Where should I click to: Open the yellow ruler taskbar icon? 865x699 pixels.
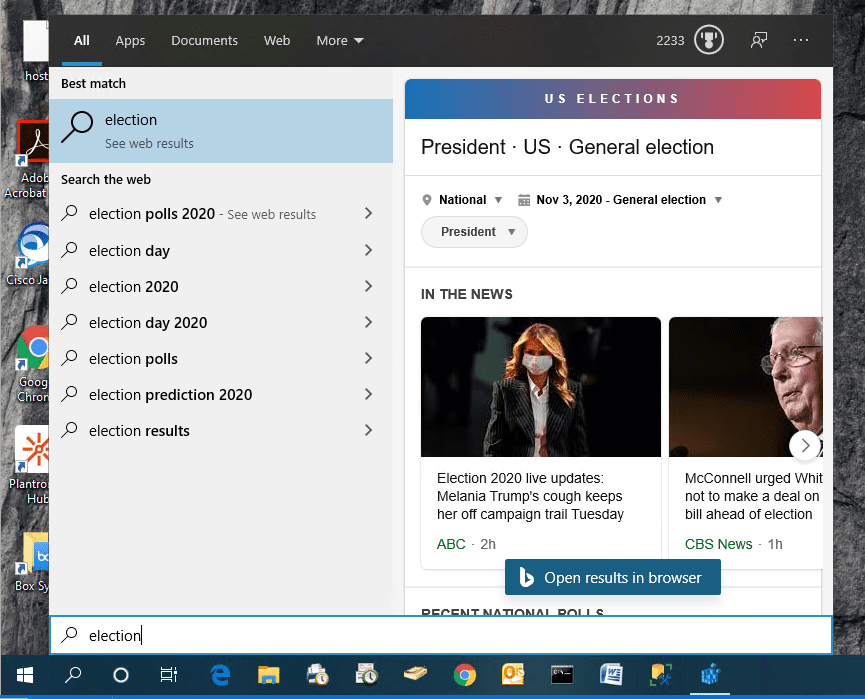point(415,674)
